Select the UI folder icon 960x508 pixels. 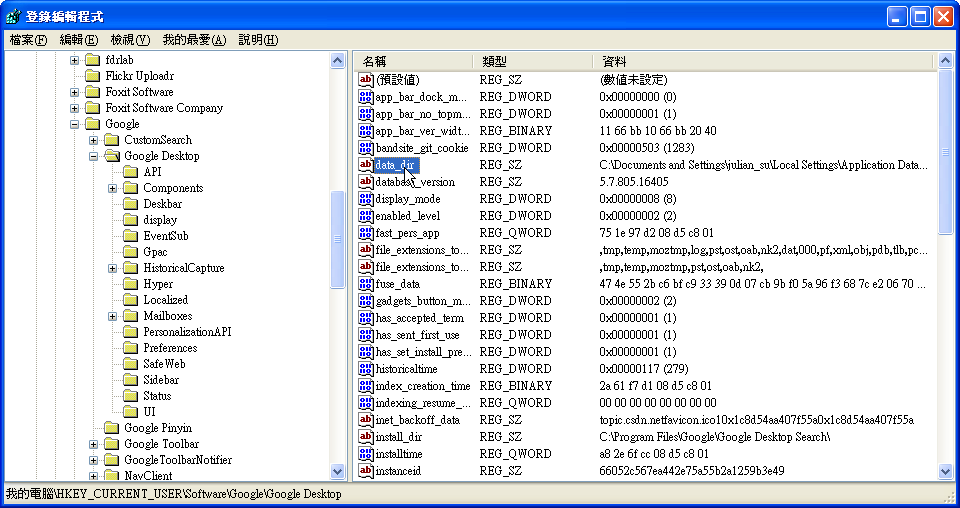[x=130, y=411]
